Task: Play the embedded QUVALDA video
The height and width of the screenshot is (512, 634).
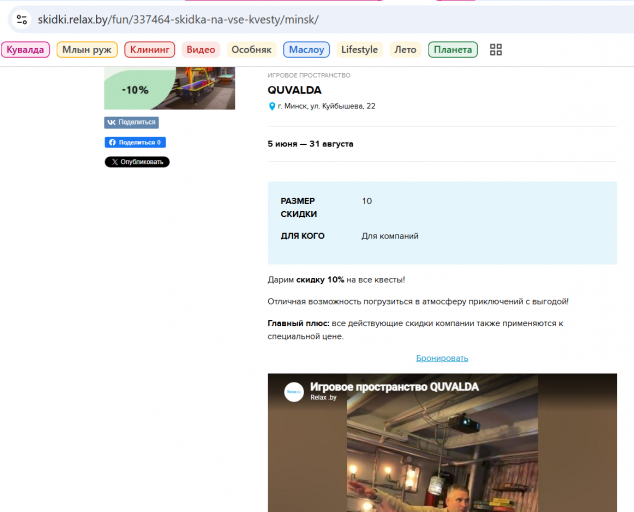Action: click(442, 443)
